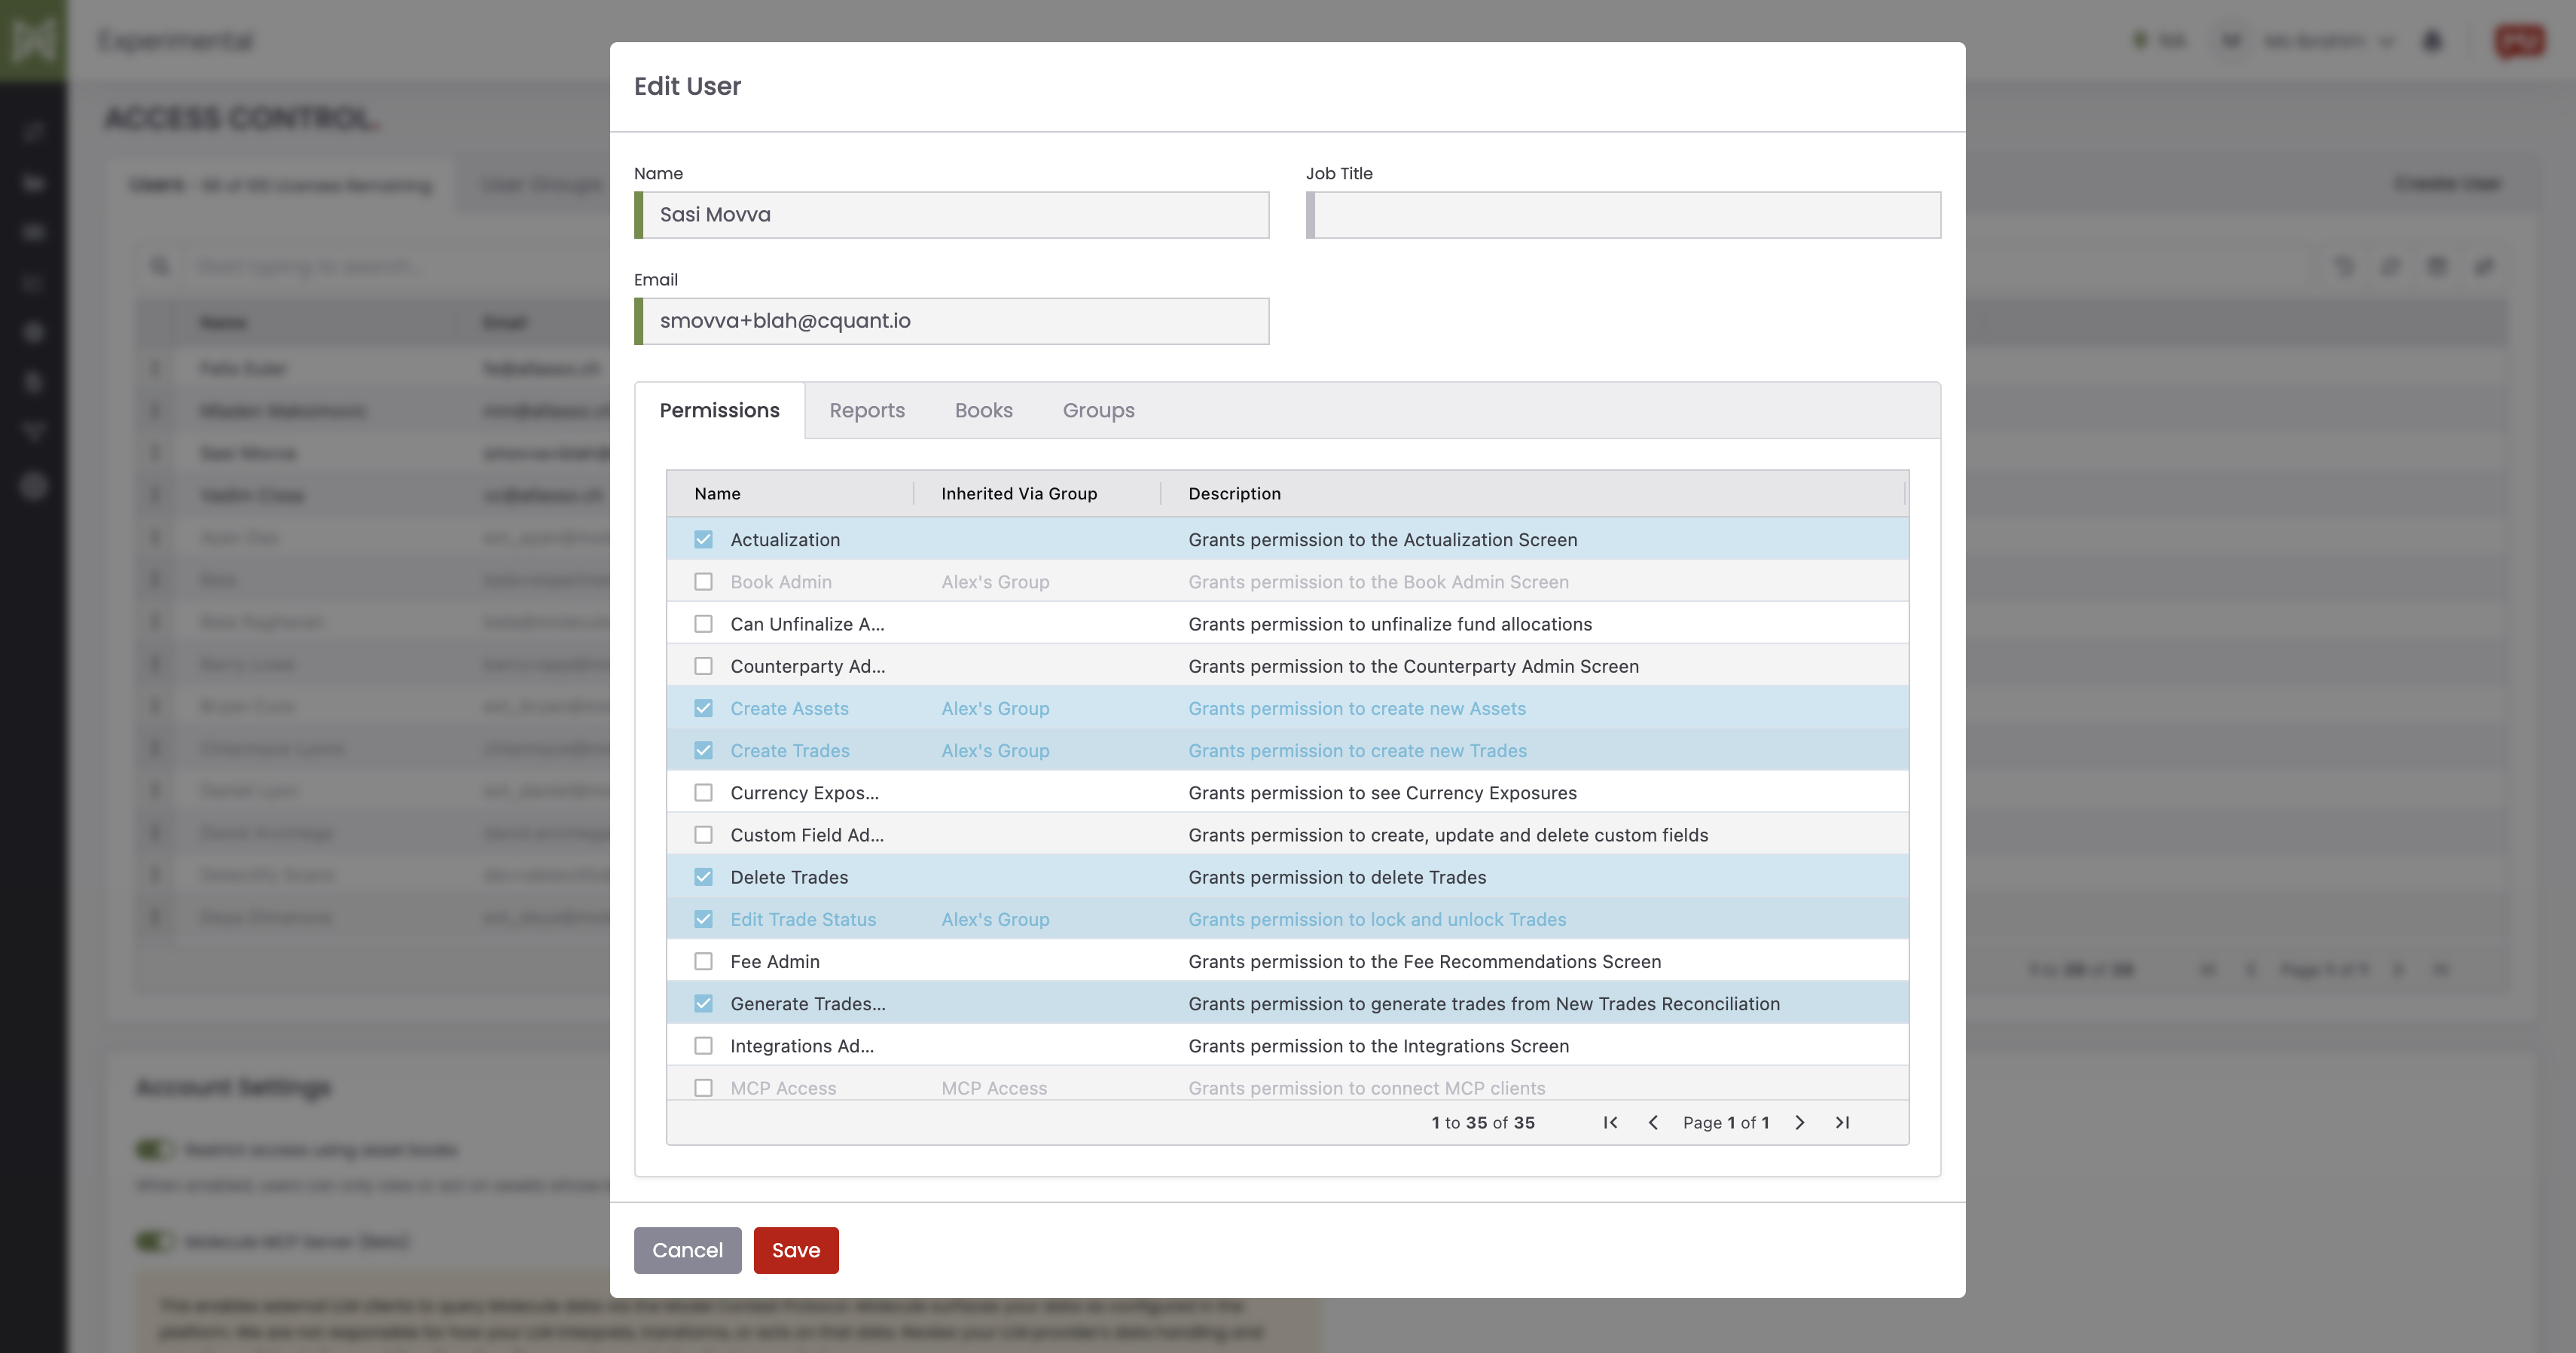Go to next permissions page
The height and width of the screenshot is (1353, 2576).
coord(1800,1122)
